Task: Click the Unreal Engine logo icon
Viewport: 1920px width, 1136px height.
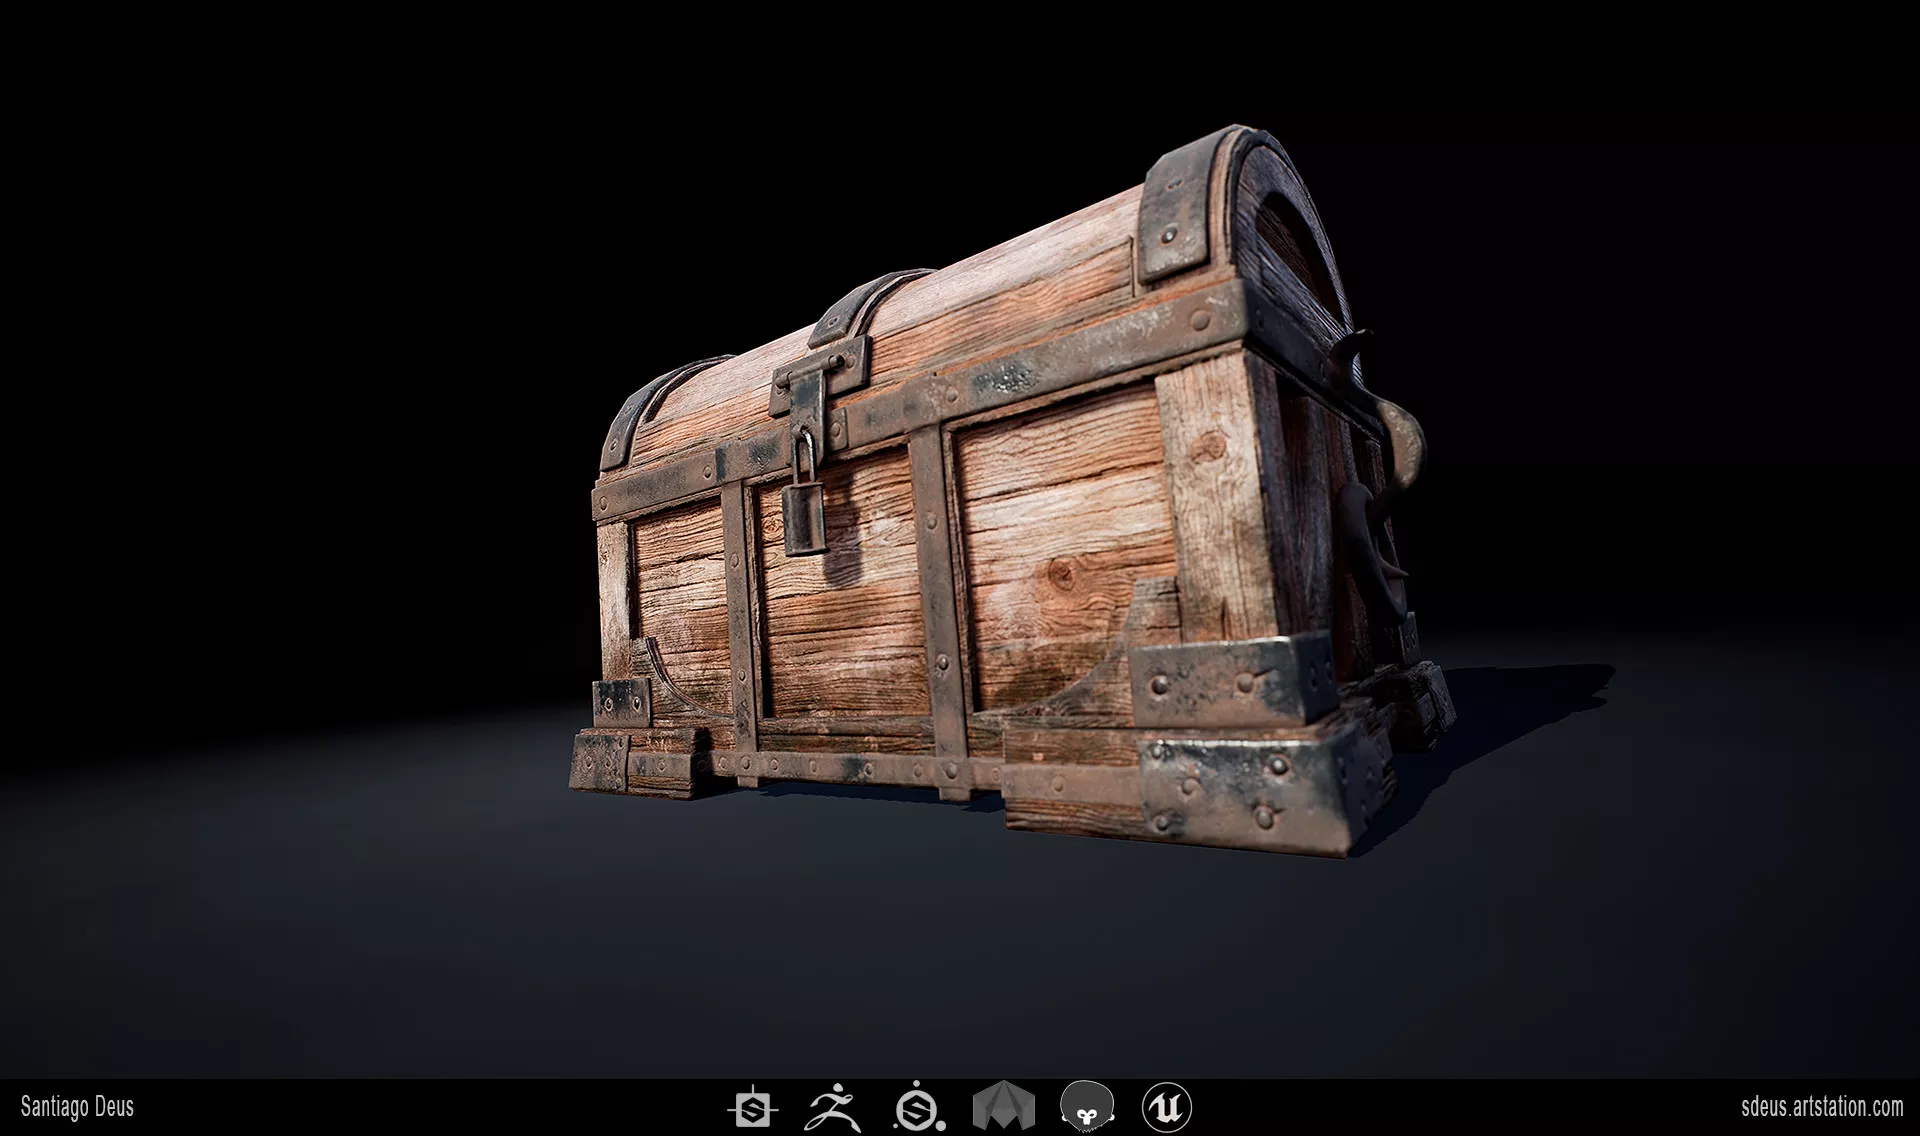Action: [x=1166, y=1108]
